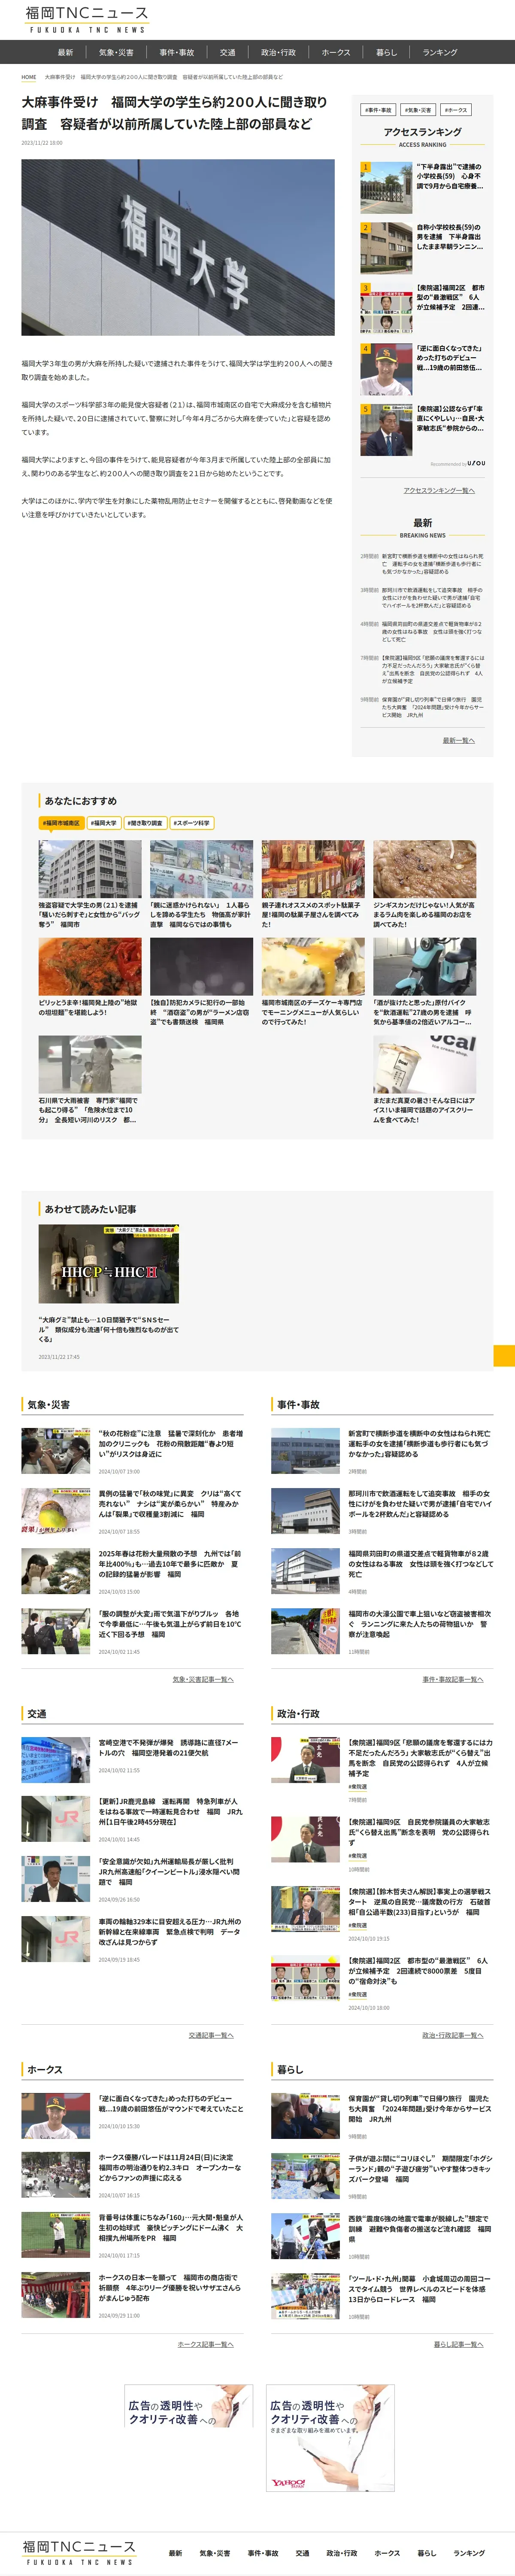Screen dimensions: 515x2576
Task: Open recommended thumbnail 原付バイク 飲酒運転
Action: coord(424,967)
